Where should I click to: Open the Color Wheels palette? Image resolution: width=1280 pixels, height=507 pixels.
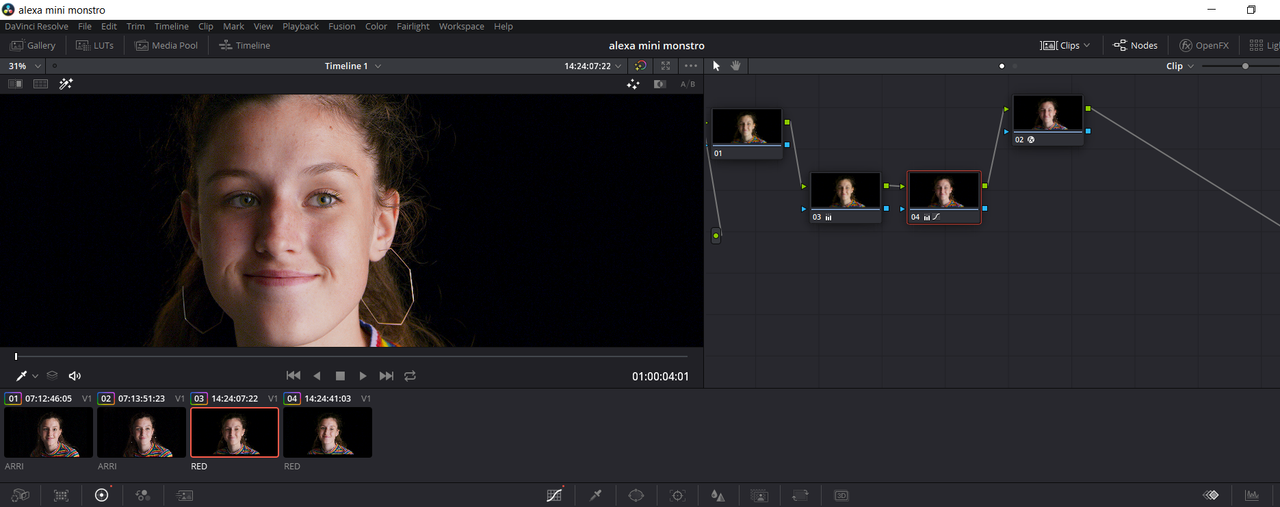(101, 495)
